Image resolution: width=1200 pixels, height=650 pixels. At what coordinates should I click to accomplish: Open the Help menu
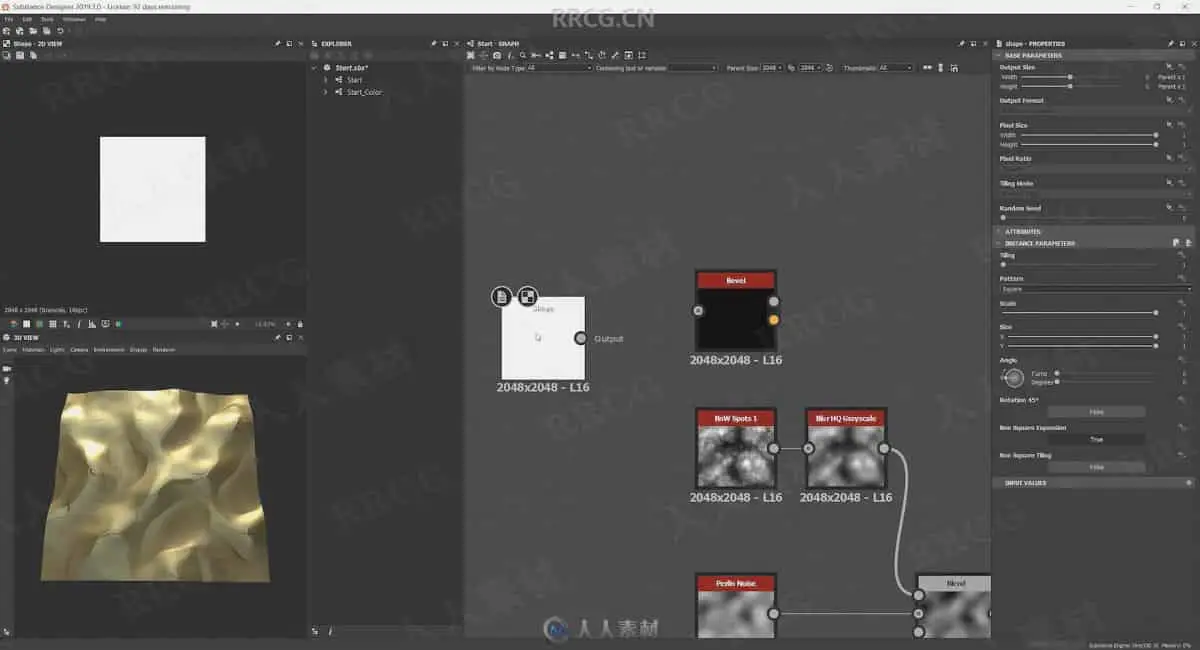(100, 19)
